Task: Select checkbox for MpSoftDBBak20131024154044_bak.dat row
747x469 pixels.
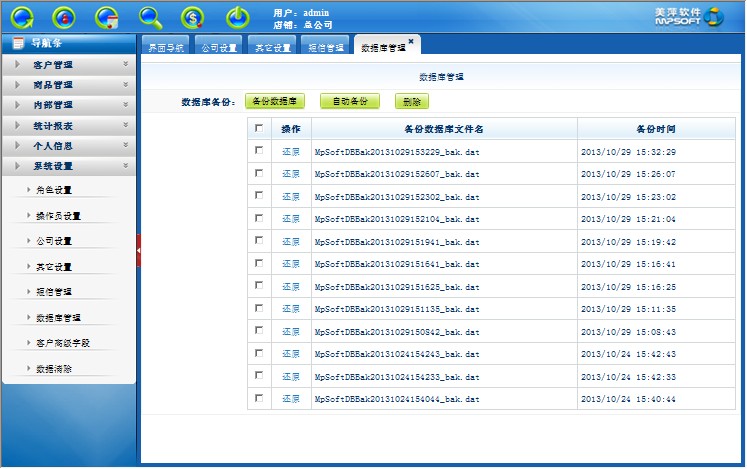Action: (x=260, y=398)
